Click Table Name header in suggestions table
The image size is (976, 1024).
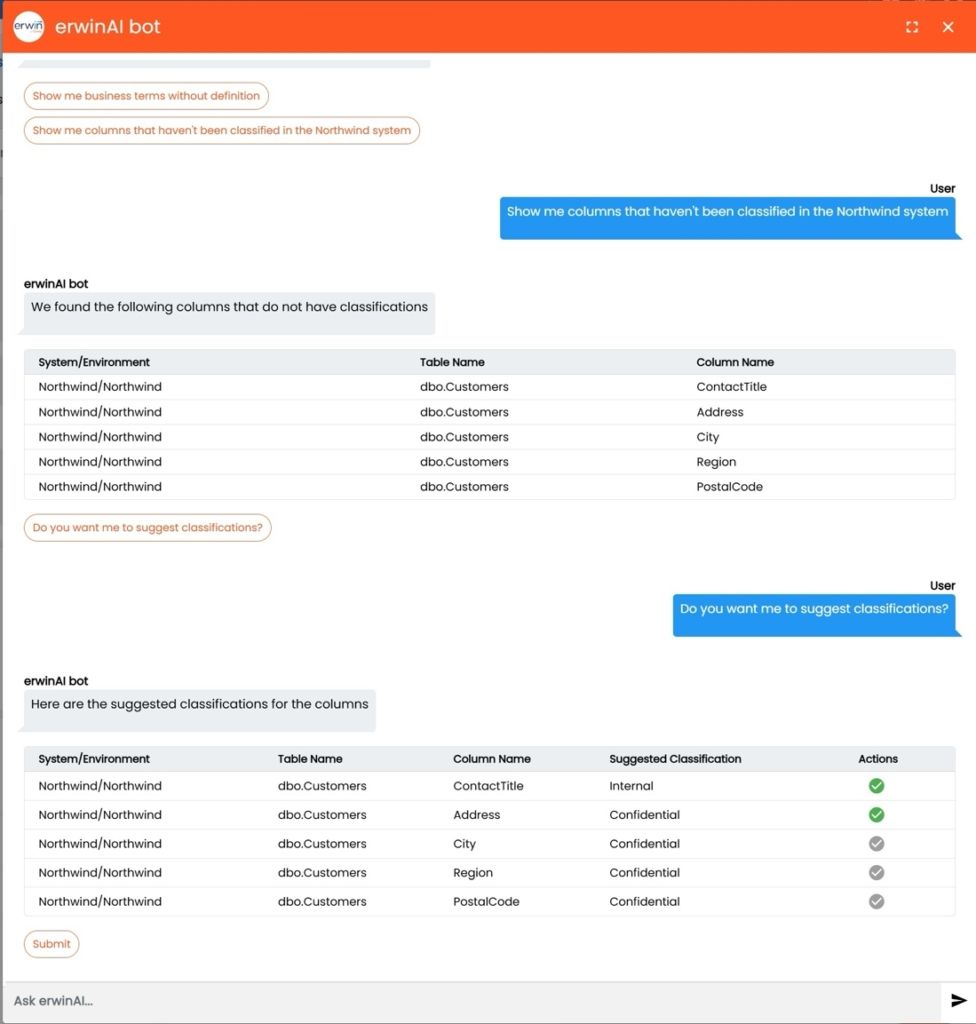click(x=310, y=759)
